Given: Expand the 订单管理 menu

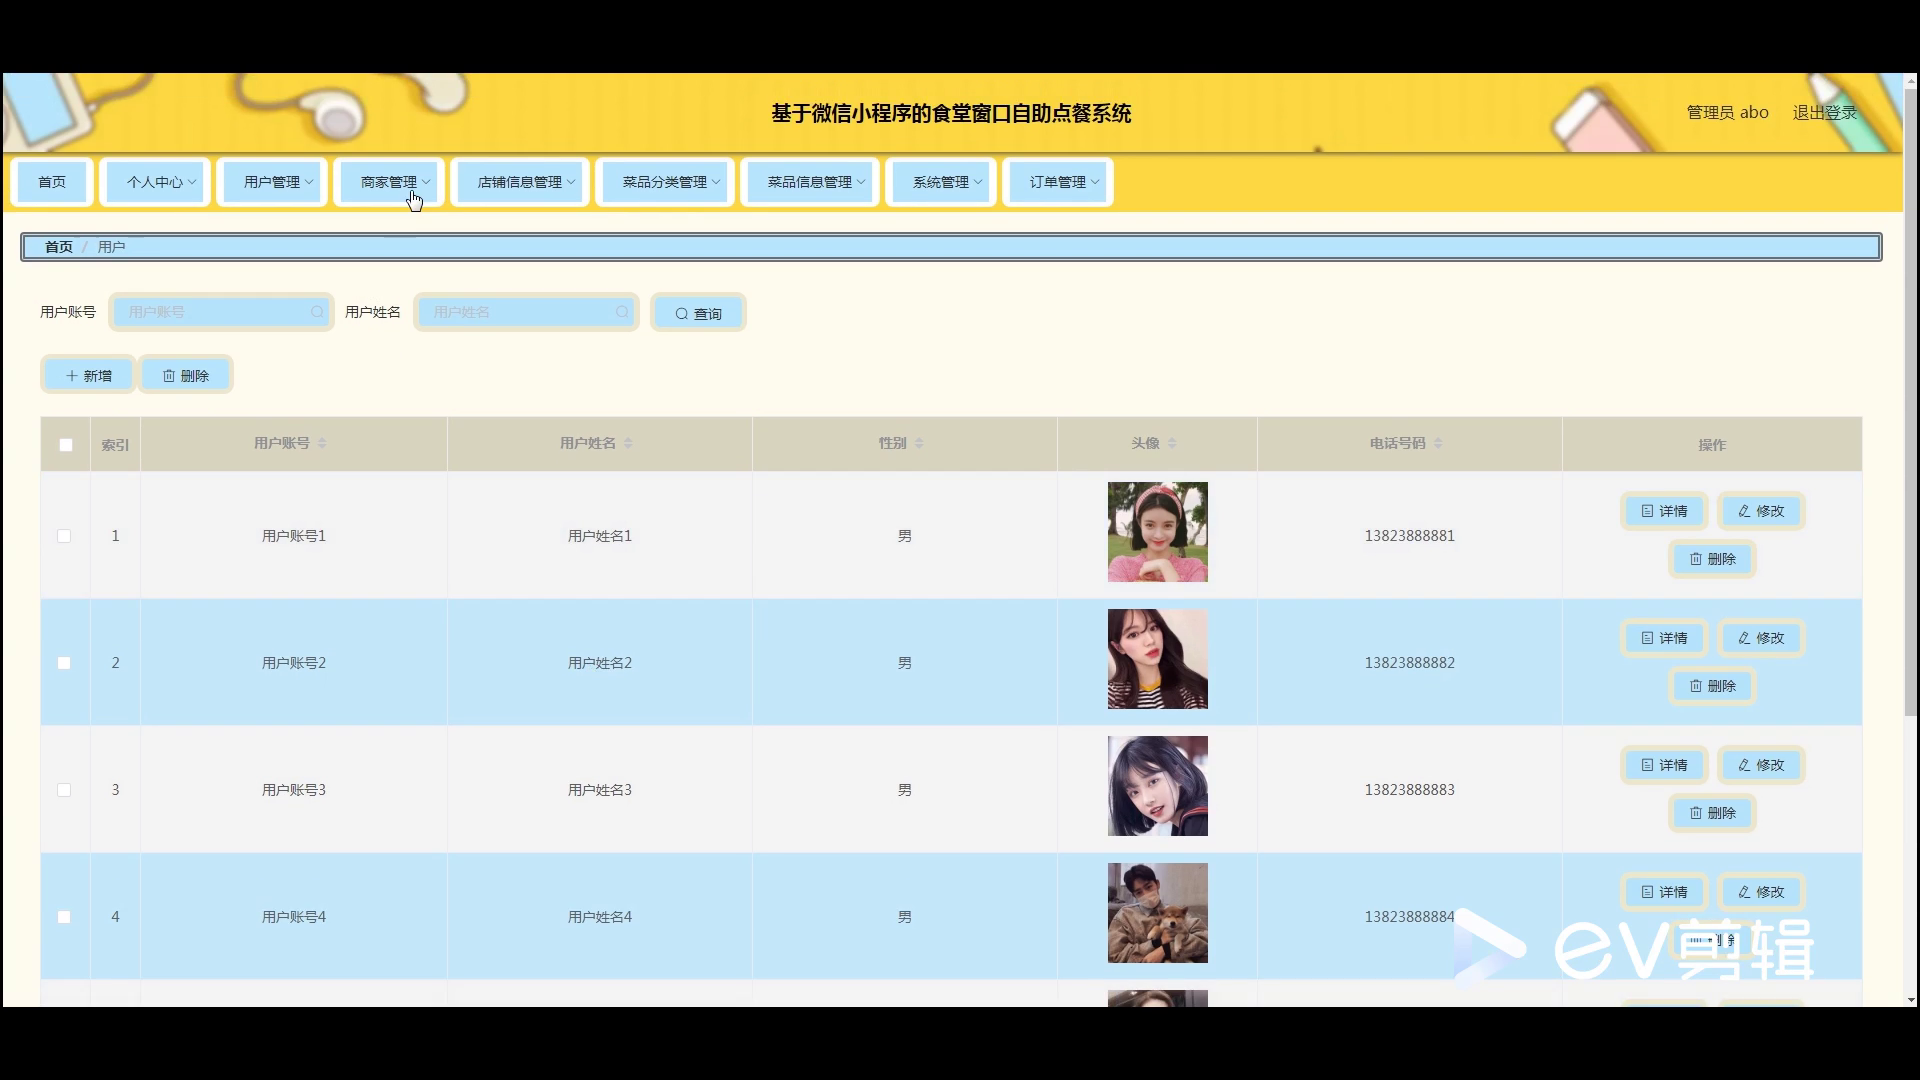Looking at the screenshot, I should (1058, 182).
